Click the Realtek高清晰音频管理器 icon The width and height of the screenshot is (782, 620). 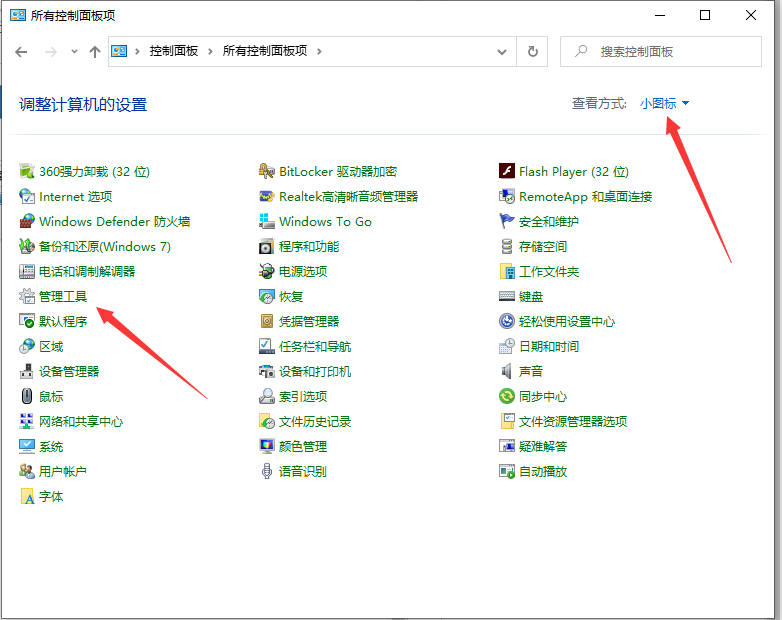tap(267, 196)
